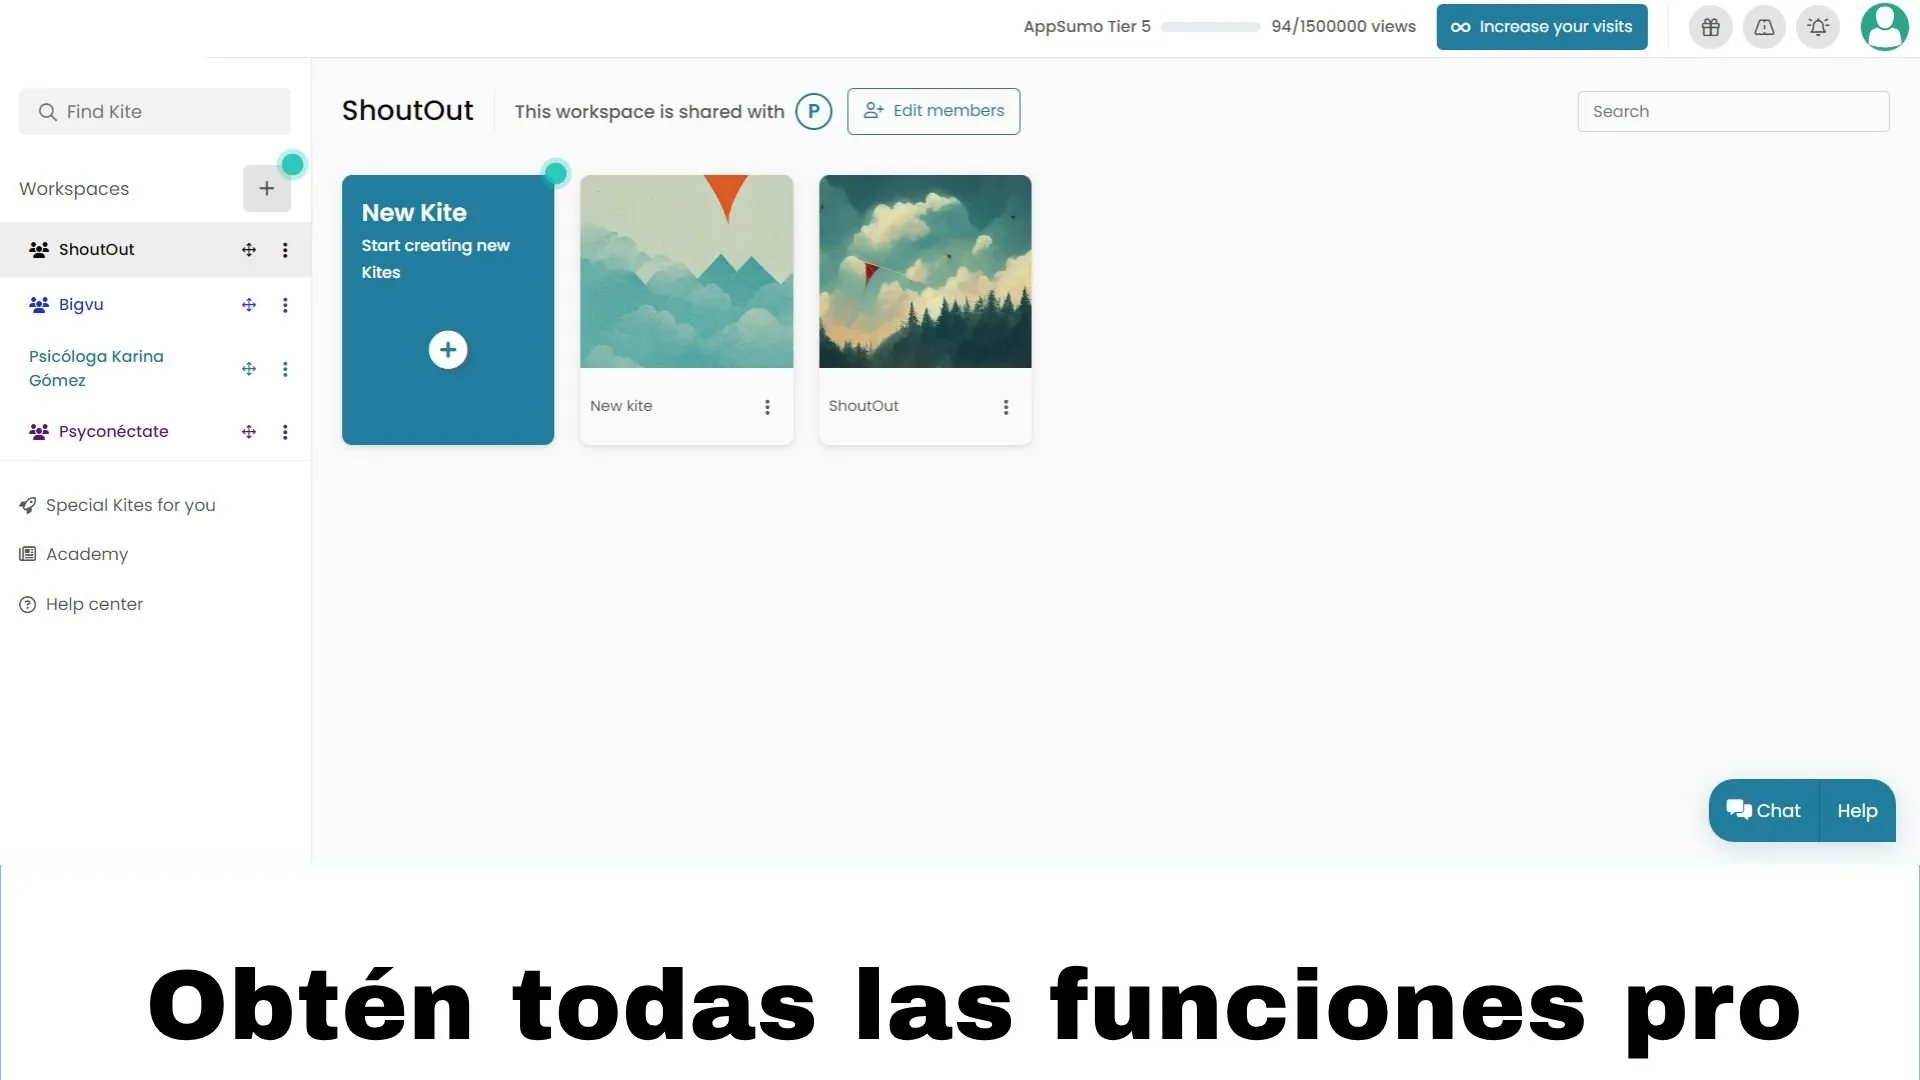Select the Psicóloga Karina Gómez workspace
Image resolution: width=1920 pixels, height=1080 pixels.
pyautogui.click(x=96, y=368)
